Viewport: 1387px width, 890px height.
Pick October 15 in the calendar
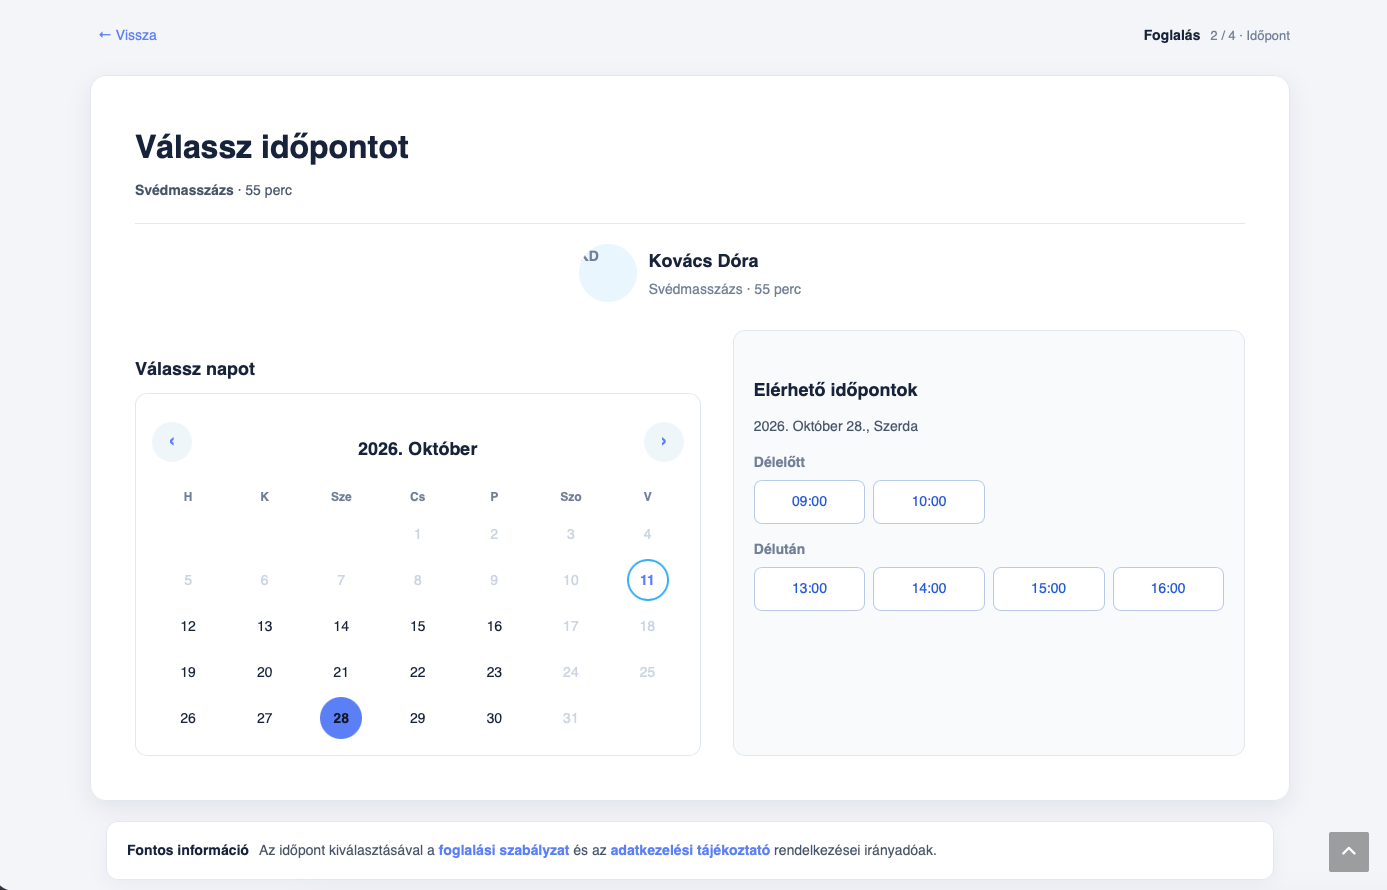tap(418, 626)
